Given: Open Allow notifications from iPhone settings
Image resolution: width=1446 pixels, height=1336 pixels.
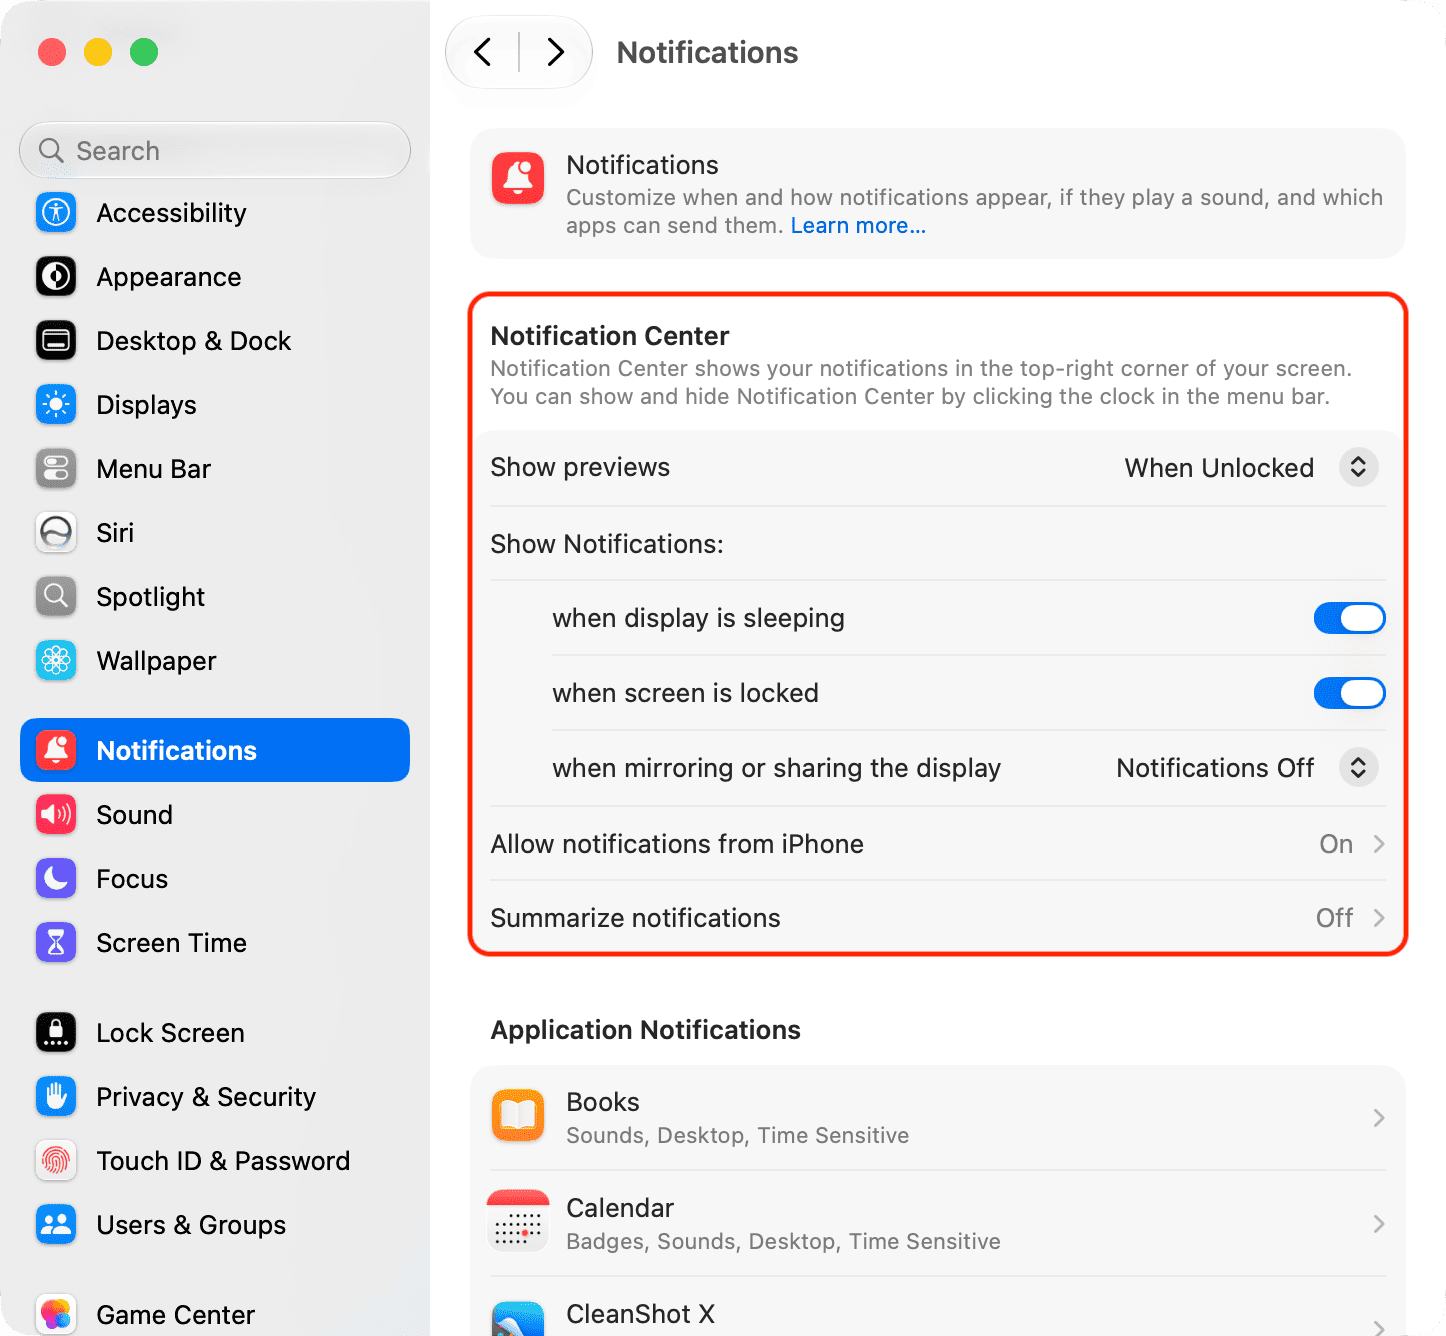Looking at the screenshot, I should tap(938, 844).
